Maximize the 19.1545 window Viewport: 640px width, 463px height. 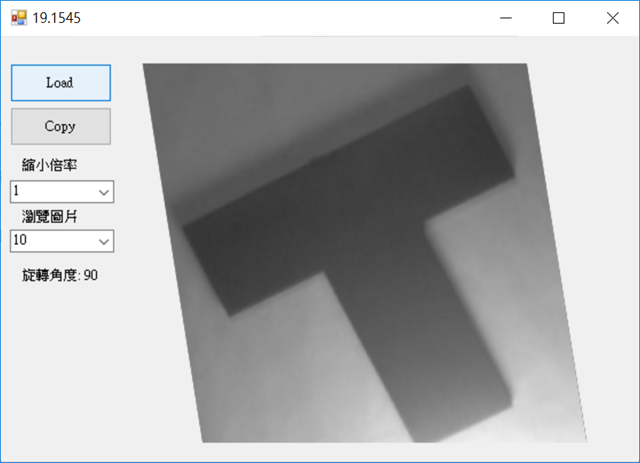[559, 18]
